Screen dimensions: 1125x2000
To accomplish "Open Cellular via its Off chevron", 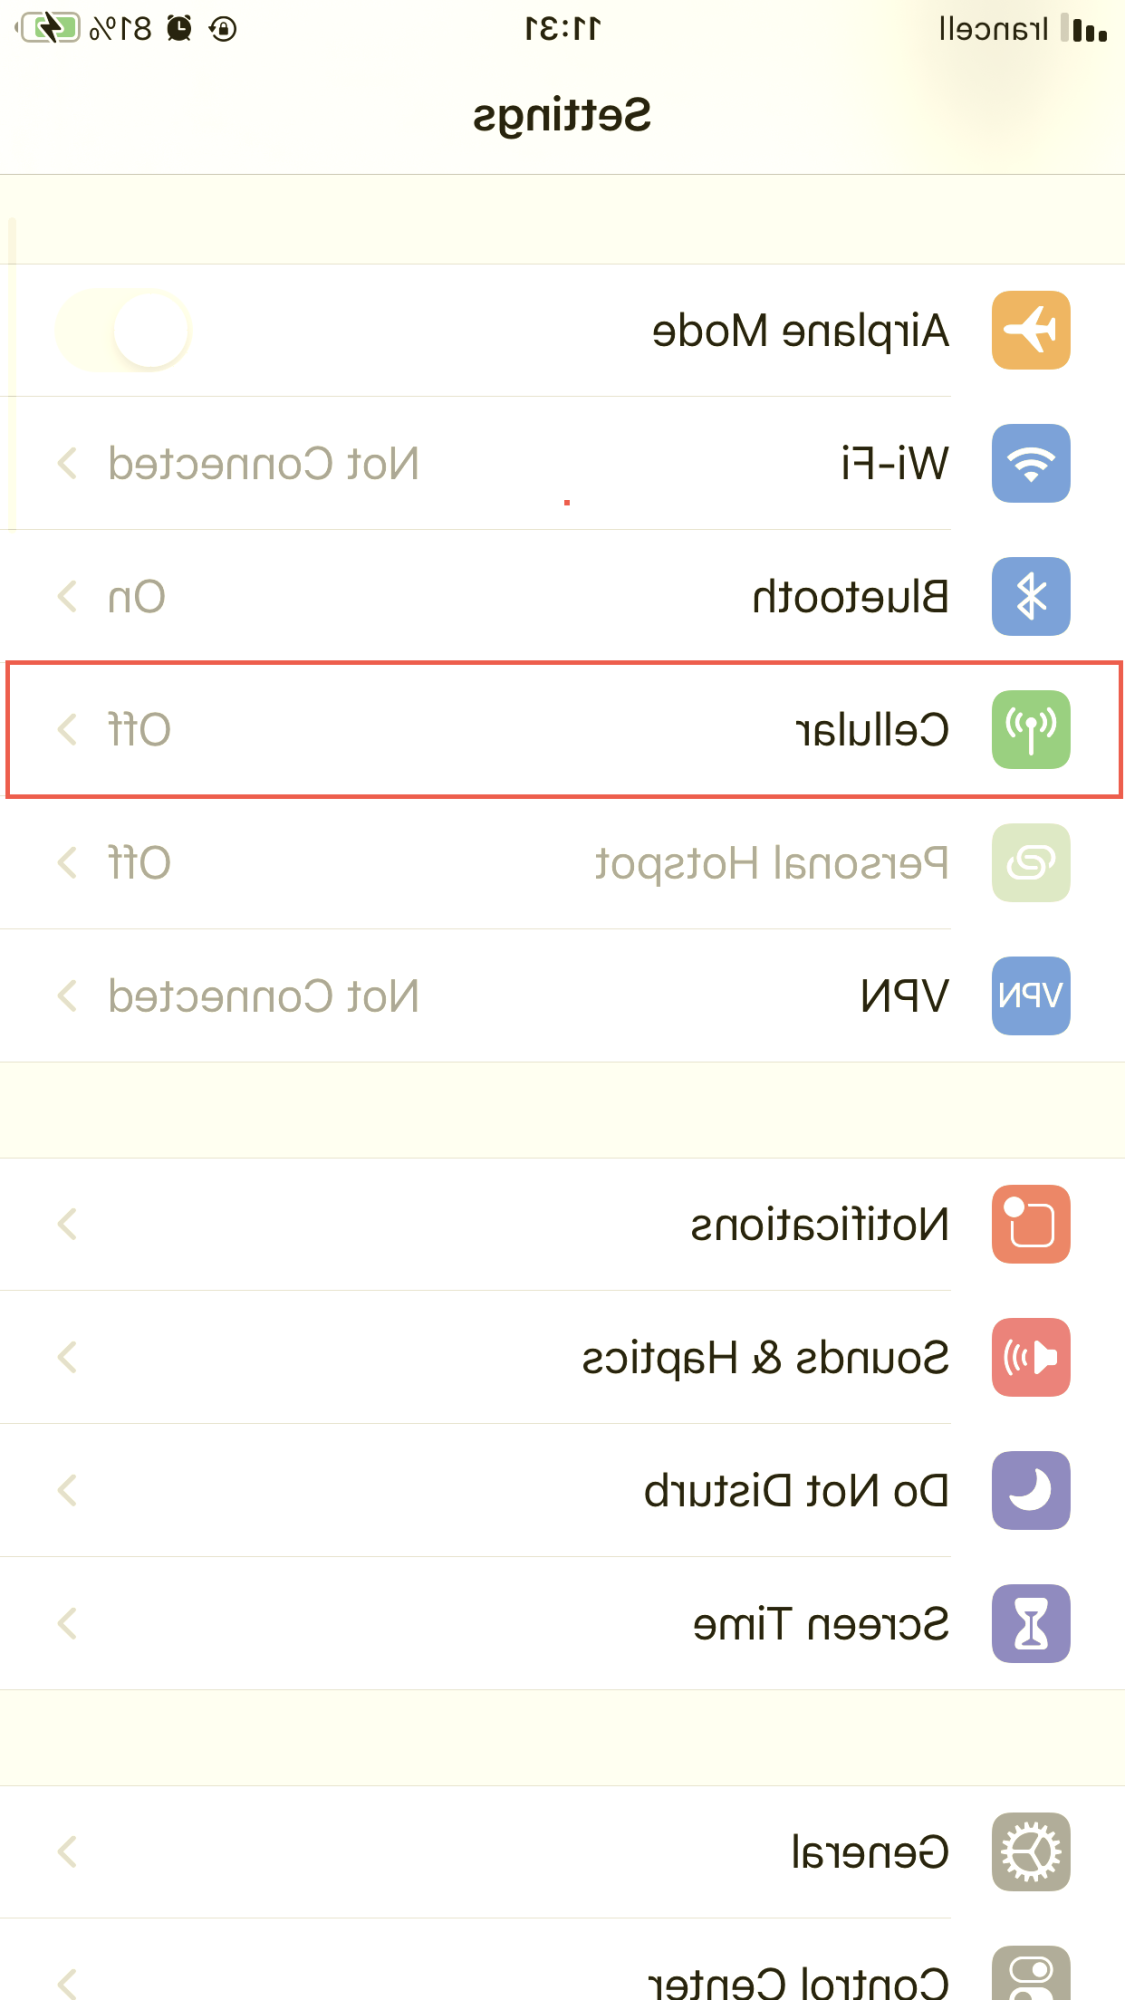I will pos(68,729).
